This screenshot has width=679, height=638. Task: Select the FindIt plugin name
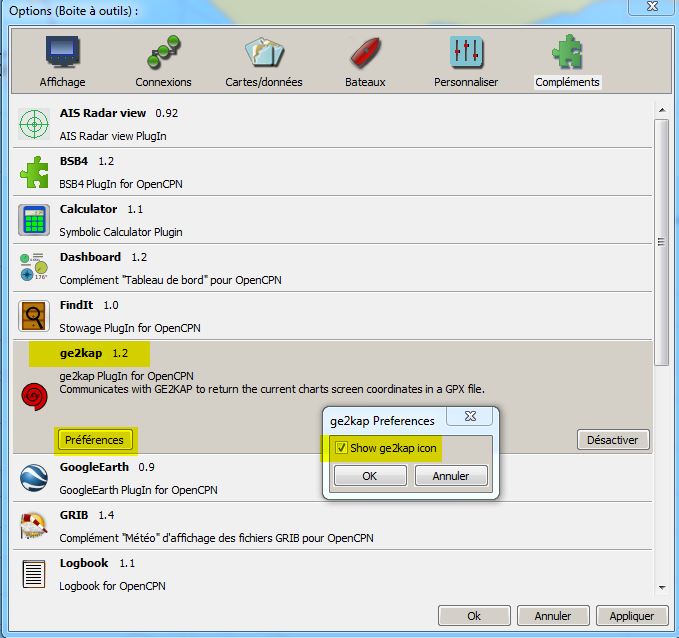point(76,305)
